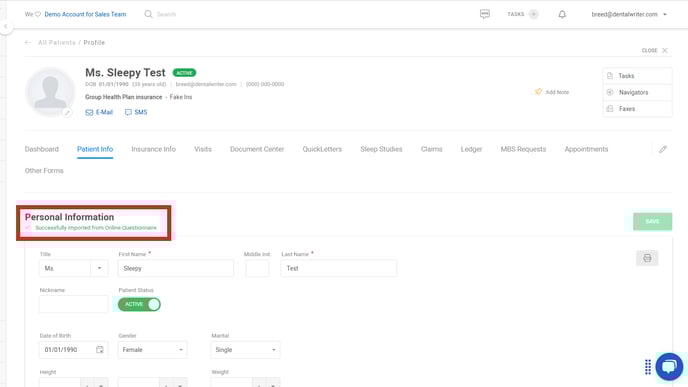
Task: Edit the patient avatar photo
Action: [67, 113]
